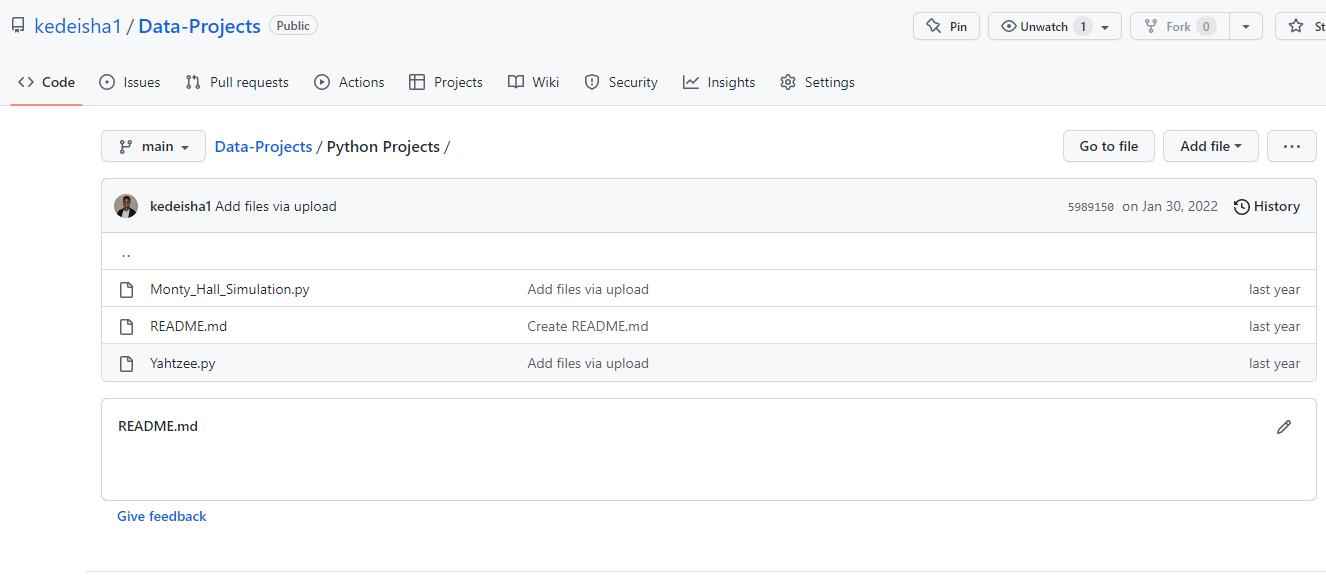
Task: Click the README.md preview heading
Action: [158, 426]
